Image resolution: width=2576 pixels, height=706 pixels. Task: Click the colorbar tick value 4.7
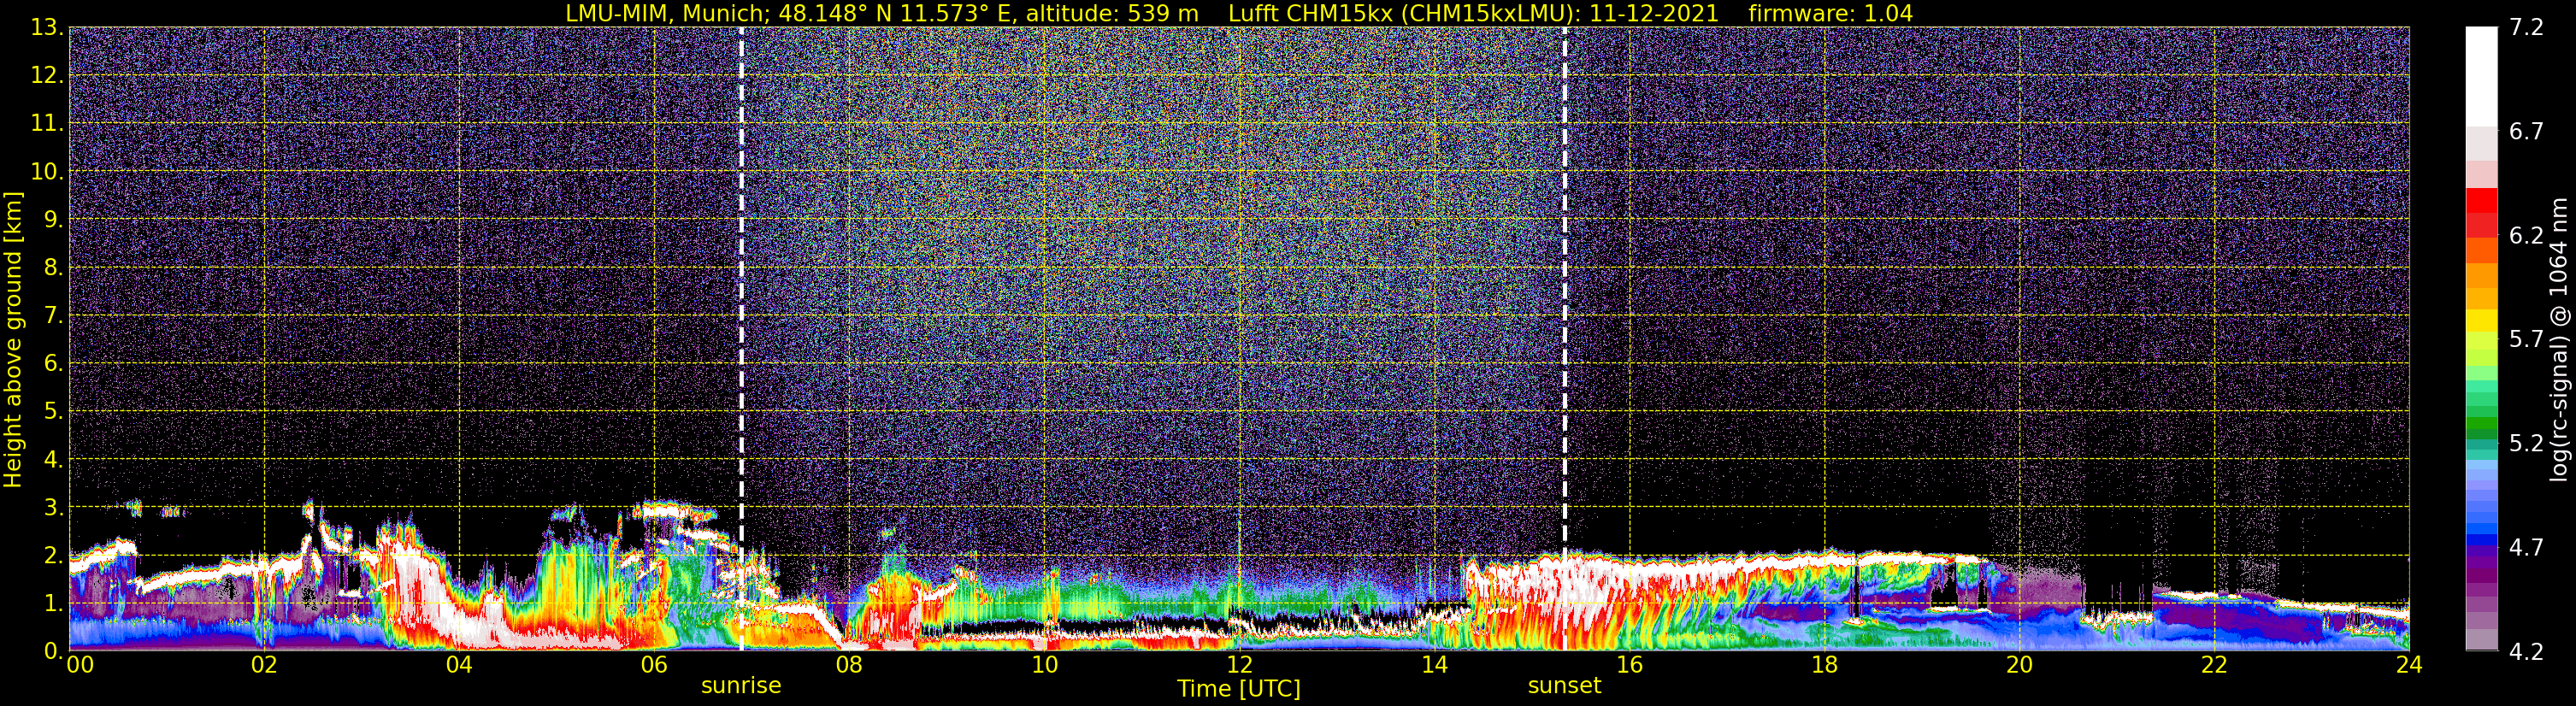click(x=2526, y=548)
